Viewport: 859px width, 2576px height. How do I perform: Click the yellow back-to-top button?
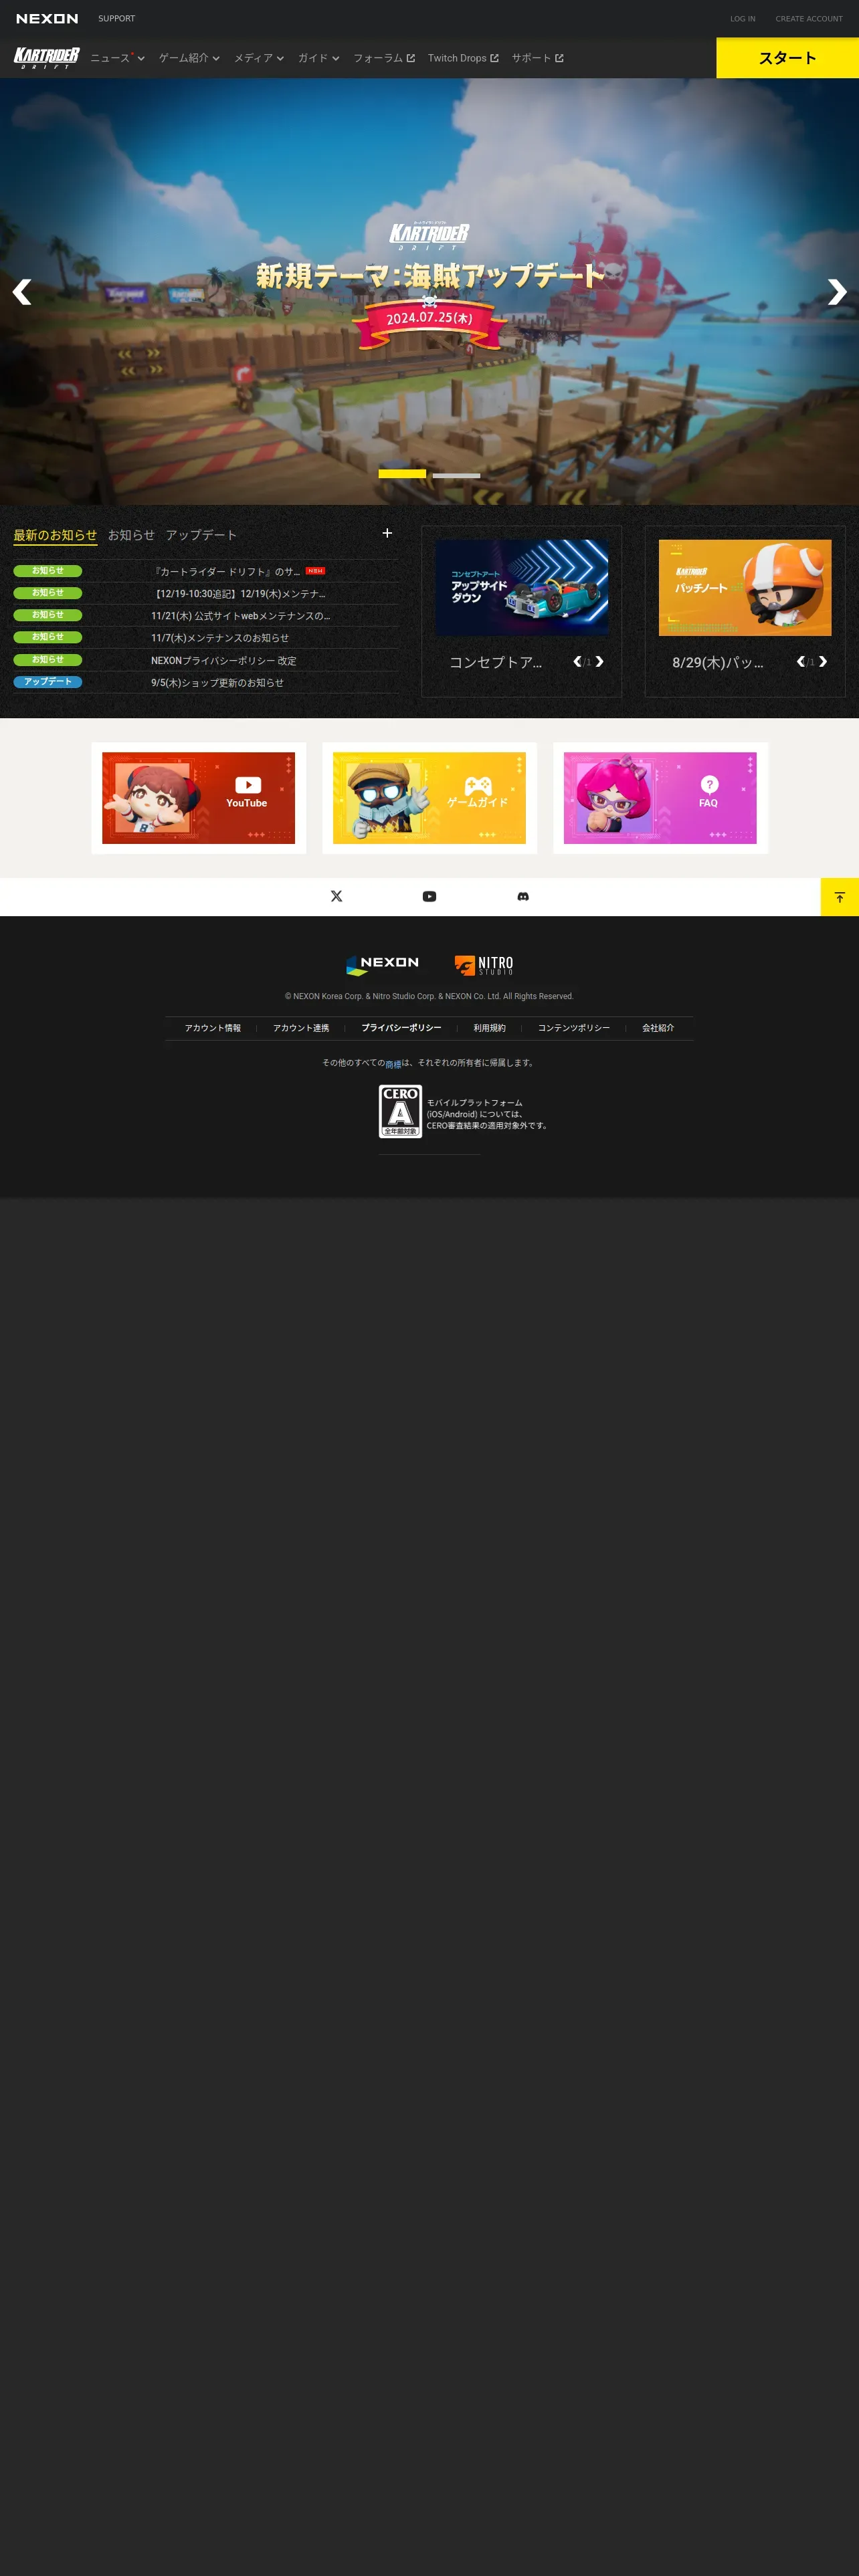coord(839,897)
